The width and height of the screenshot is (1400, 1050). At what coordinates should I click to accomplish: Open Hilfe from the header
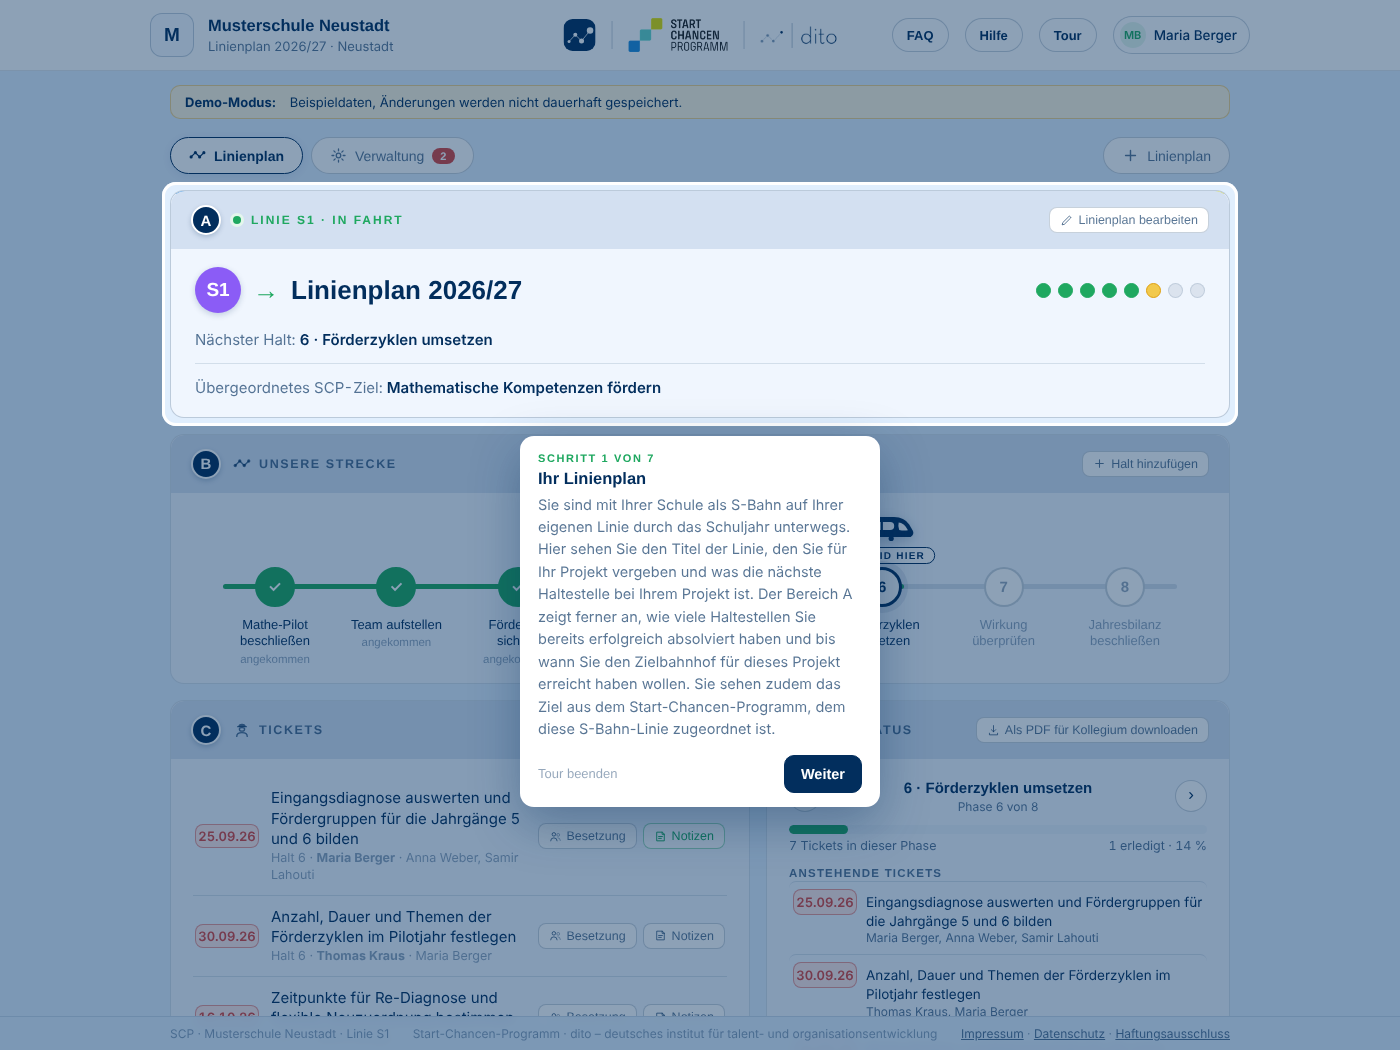coord(993,35)
